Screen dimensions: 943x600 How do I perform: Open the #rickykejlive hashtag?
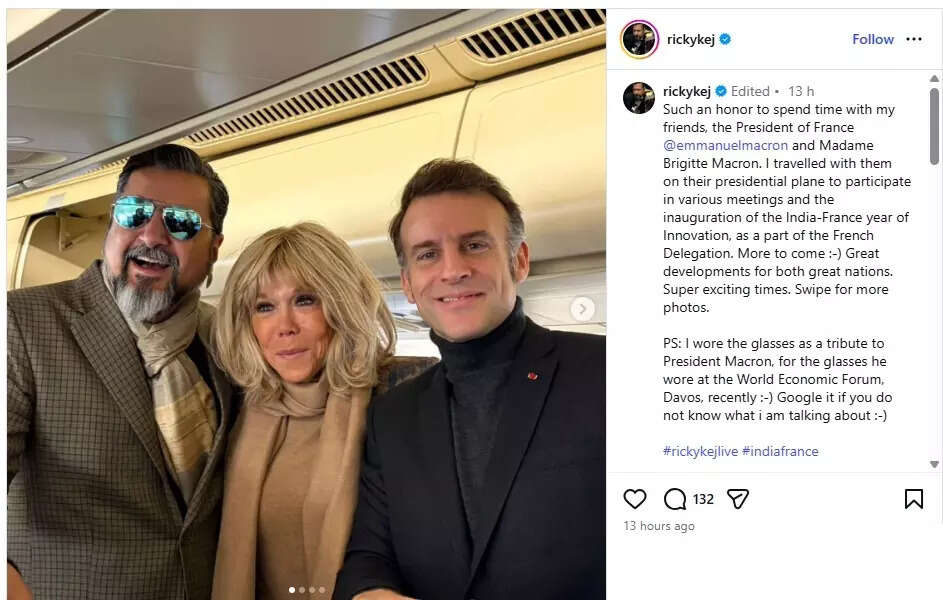pos(700,451)
